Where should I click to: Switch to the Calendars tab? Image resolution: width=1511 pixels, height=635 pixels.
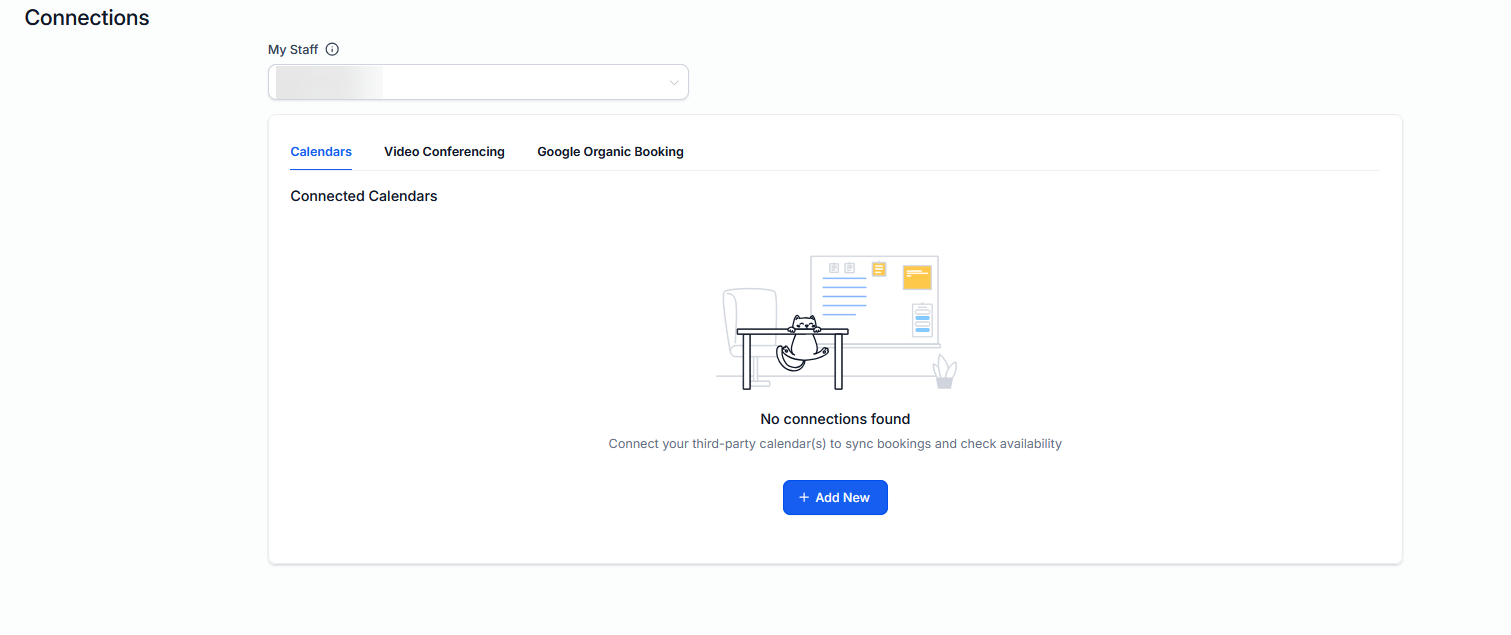(x=321, y=152)
